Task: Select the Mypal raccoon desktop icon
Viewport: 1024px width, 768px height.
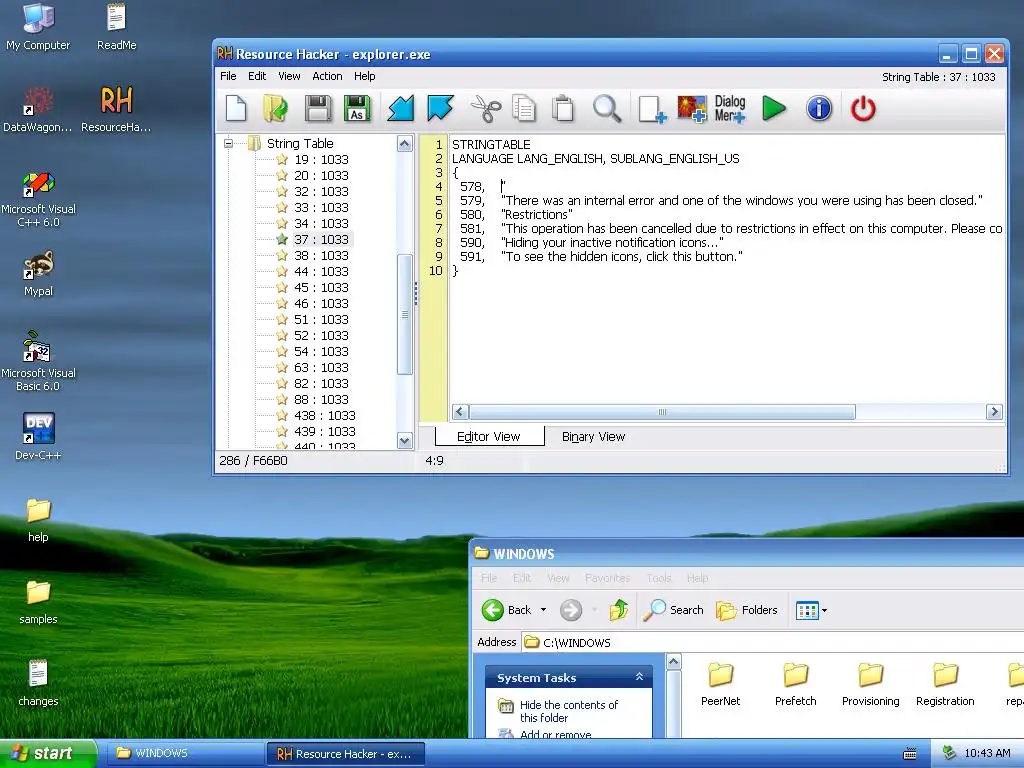Action: (x=38, y=273)
